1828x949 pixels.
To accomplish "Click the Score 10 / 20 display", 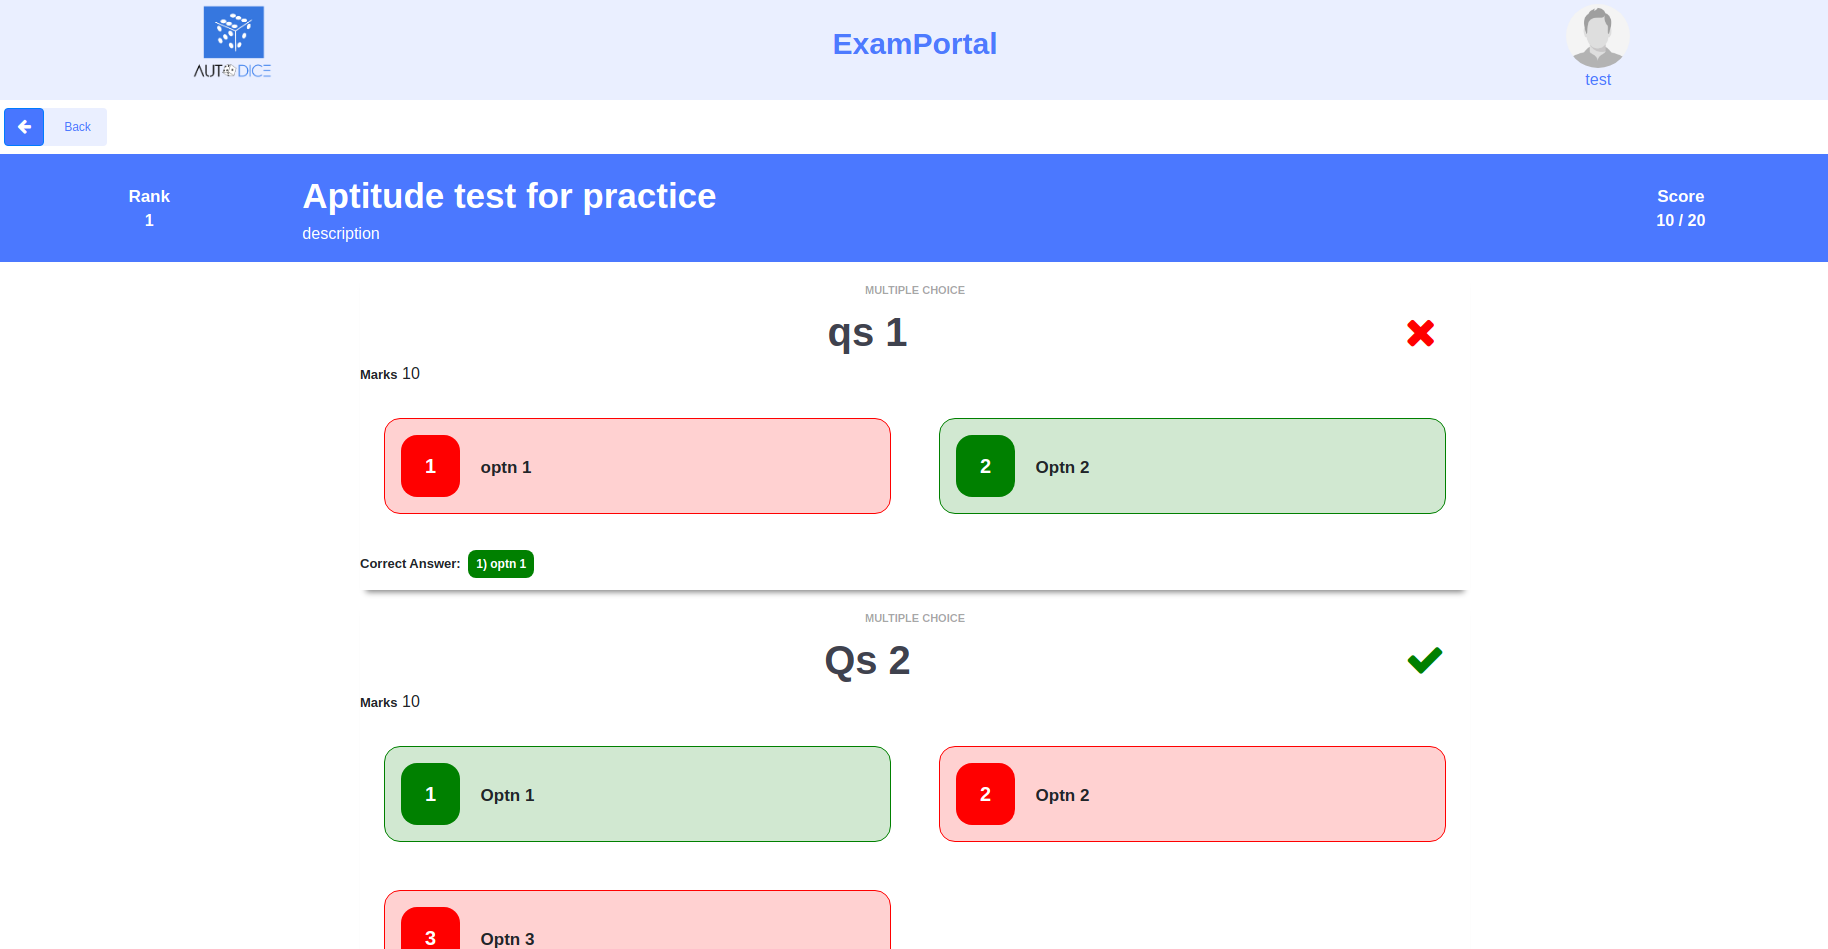I will [1680, 208].
